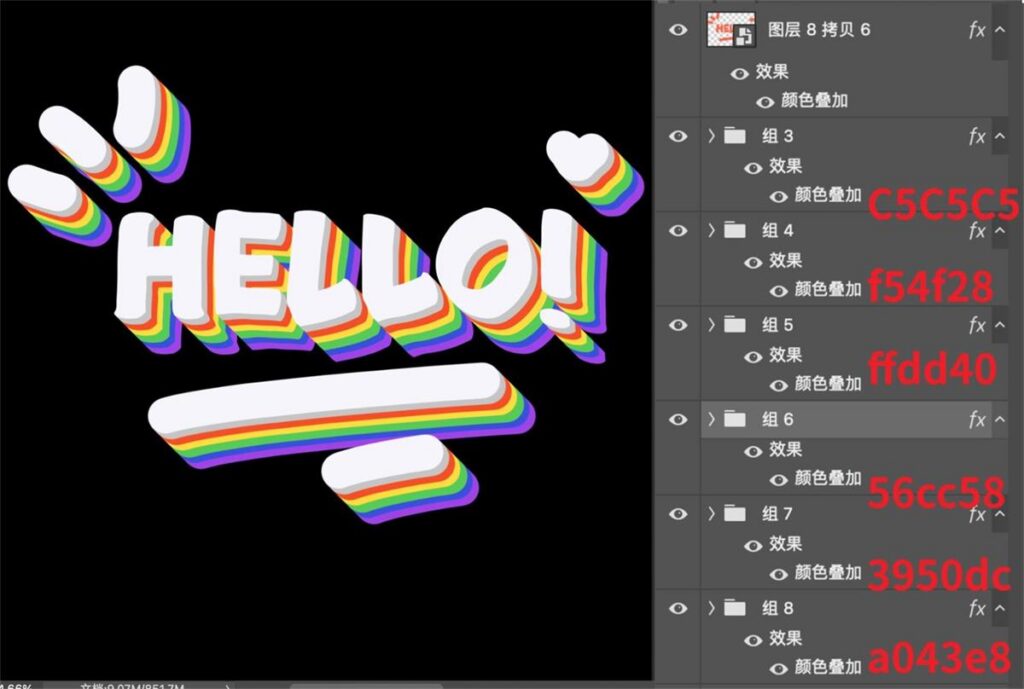Hide the selected group 组 6
Screen dimensions: 1024x689
(678, 419)
